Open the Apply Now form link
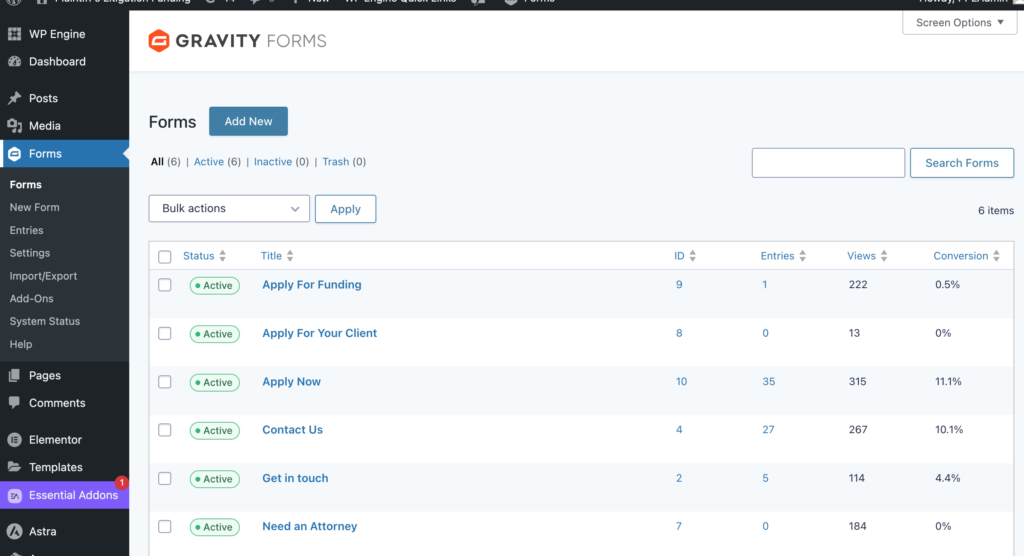1024x556 pixels. point(291,382)
